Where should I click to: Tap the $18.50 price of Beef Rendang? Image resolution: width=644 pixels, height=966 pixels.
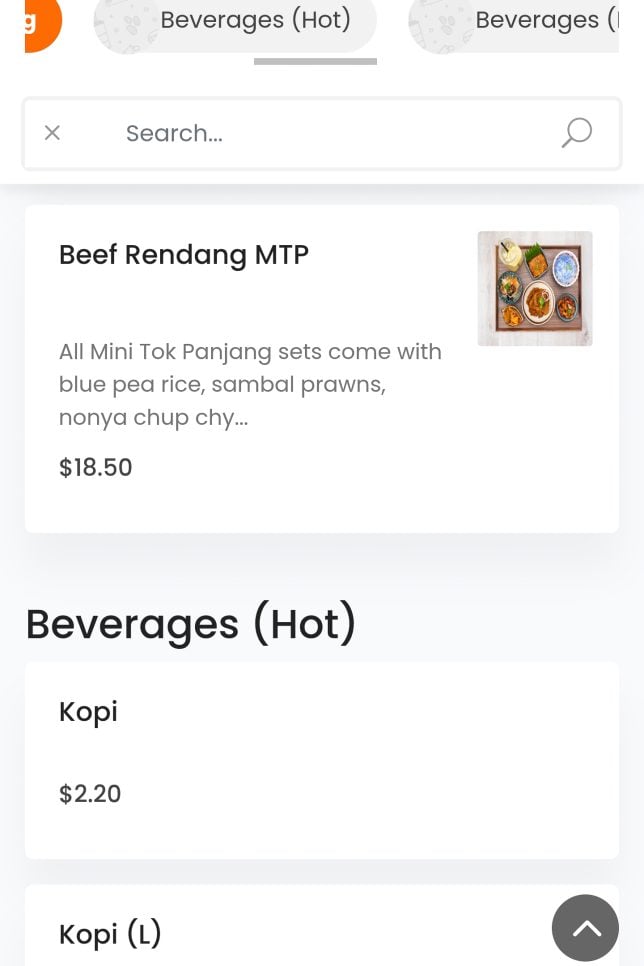[x=96, y=468]
